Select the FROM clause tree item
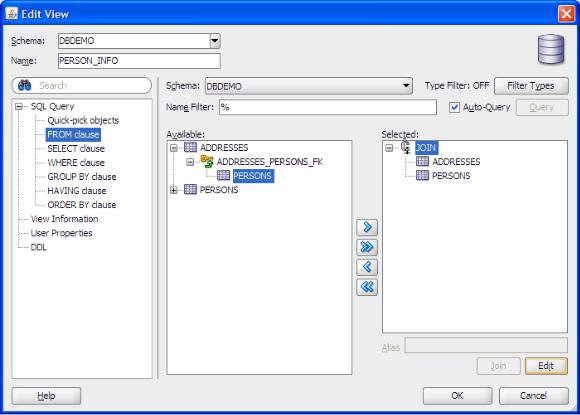The image size is (580, 415). coord(73,134)
